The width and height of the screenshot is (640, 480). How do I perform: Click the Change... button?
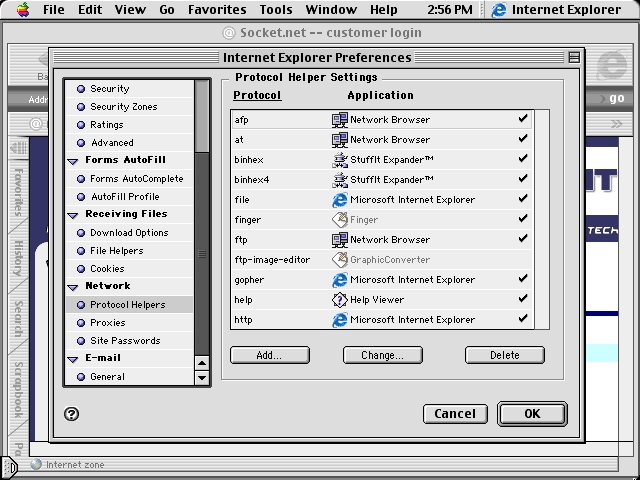coord(382,355)
